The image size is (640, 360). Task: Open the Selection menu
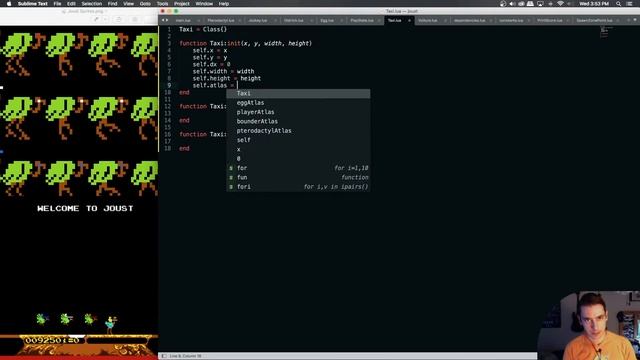(91, 4)
